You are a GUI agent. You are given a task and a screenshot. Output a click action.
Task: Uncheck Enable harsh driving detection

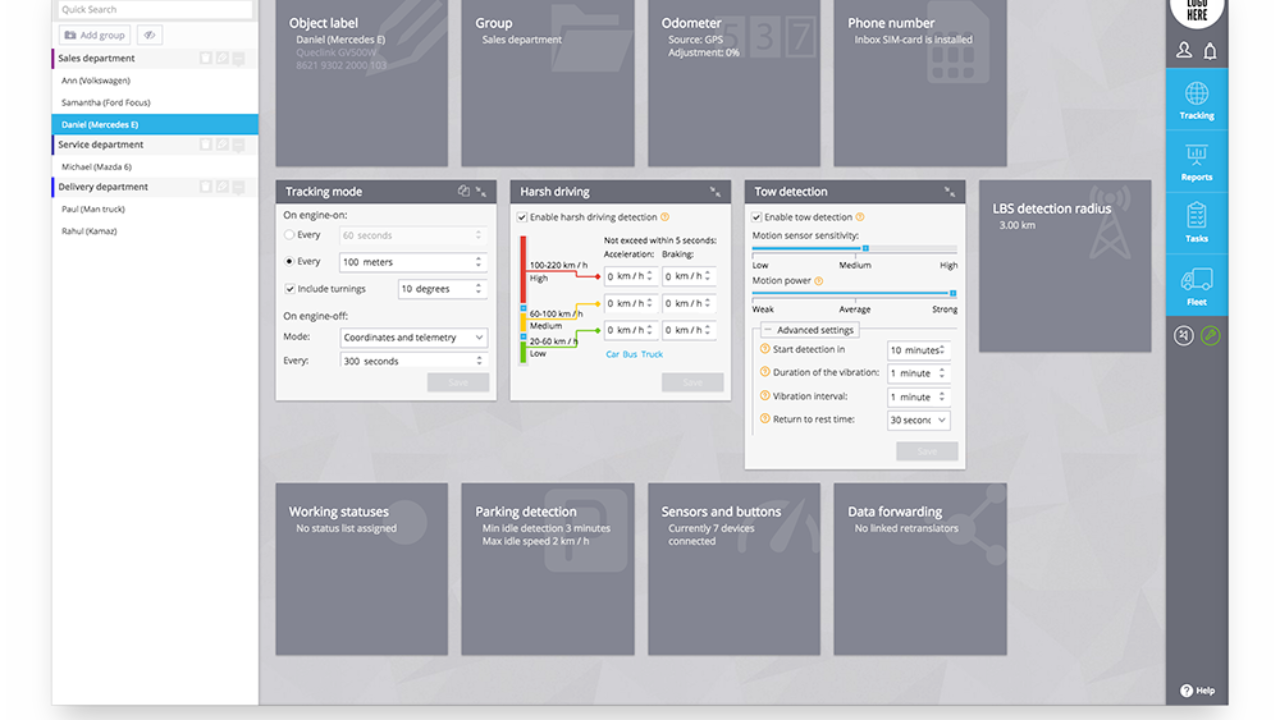[522, 217]
